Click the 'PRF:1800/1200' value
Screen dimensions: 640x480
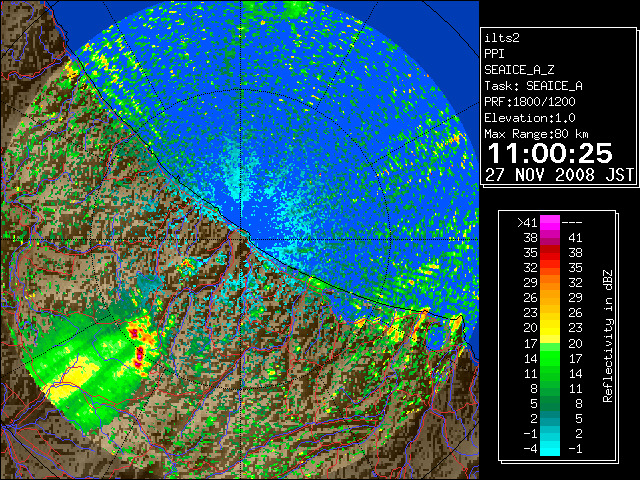pos(530,102)
